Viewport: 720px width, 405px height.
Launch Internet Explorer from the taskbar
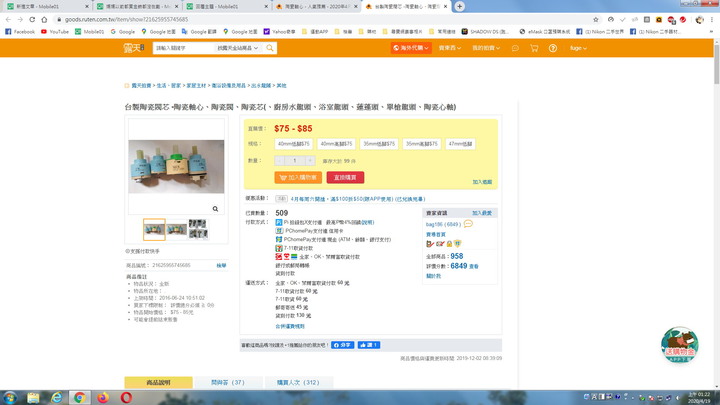(x=56, y=398)
